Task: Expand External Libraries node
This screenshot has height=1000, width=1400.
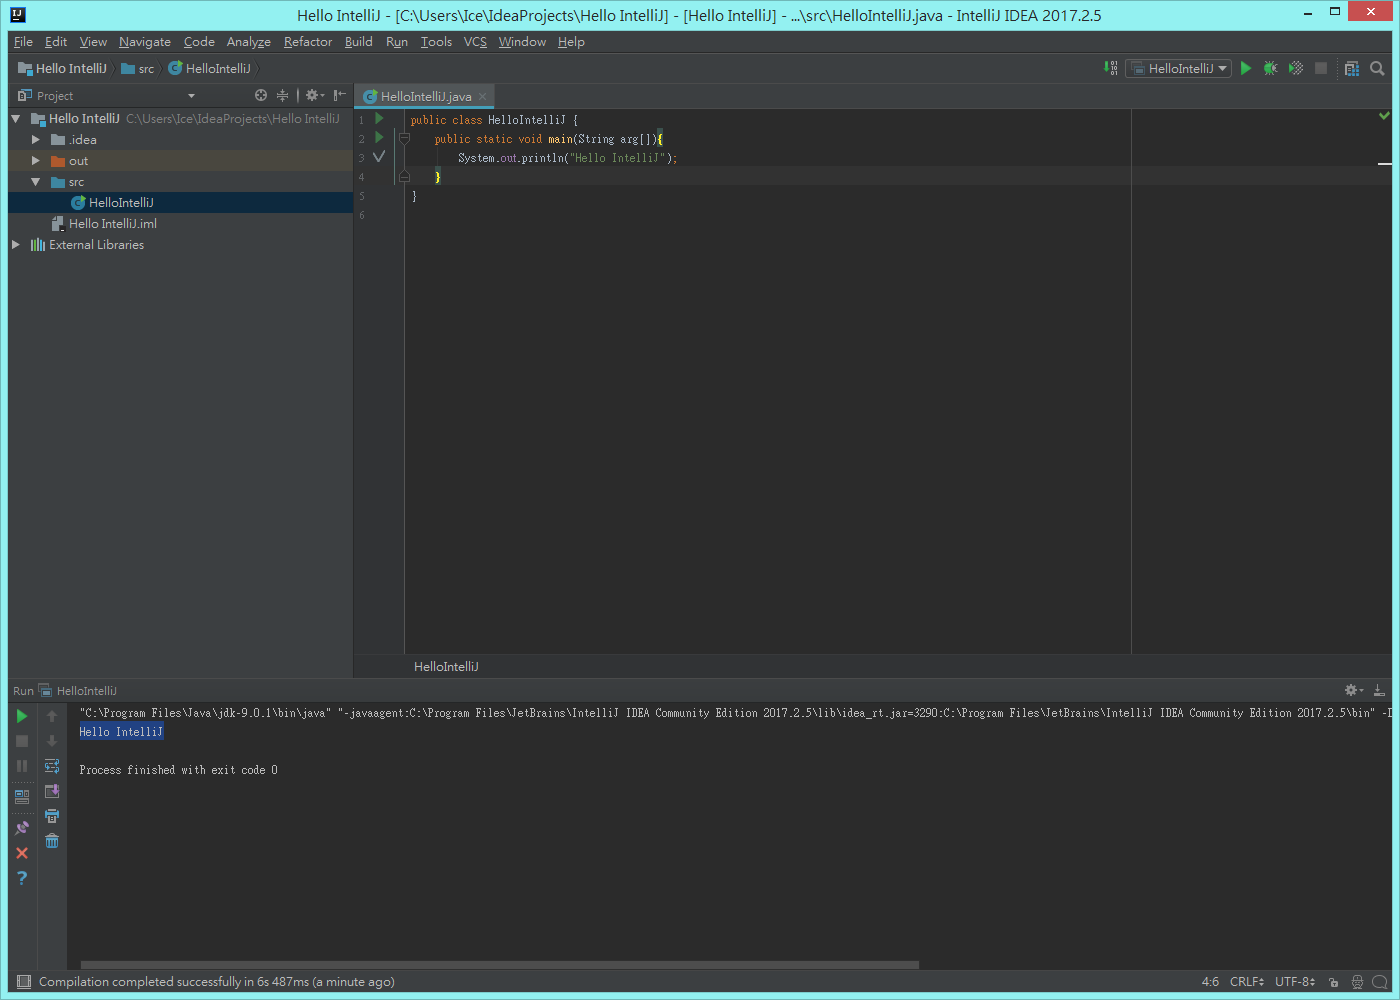Action: 16,245
